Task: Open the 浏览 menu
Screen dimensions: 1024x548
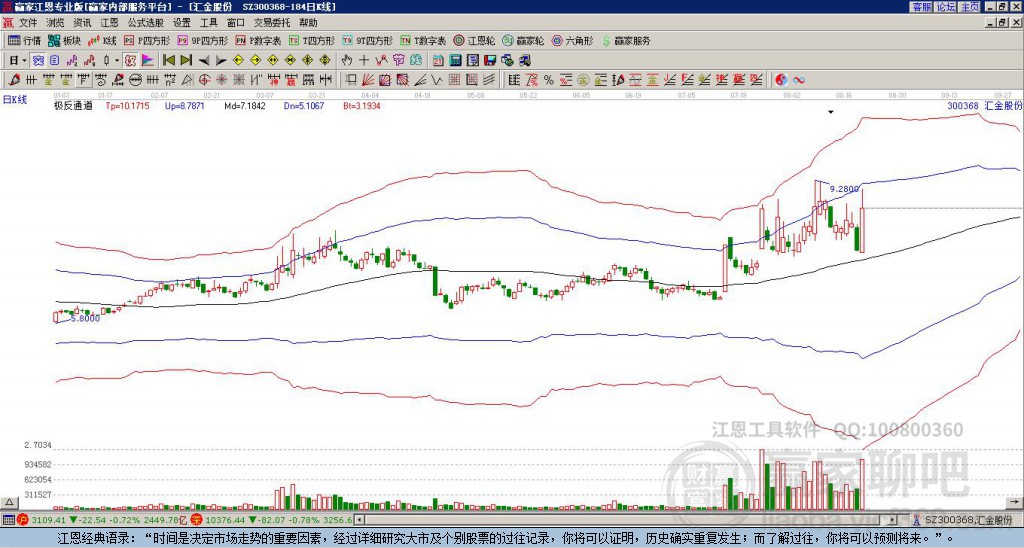Action: point(55,23)
